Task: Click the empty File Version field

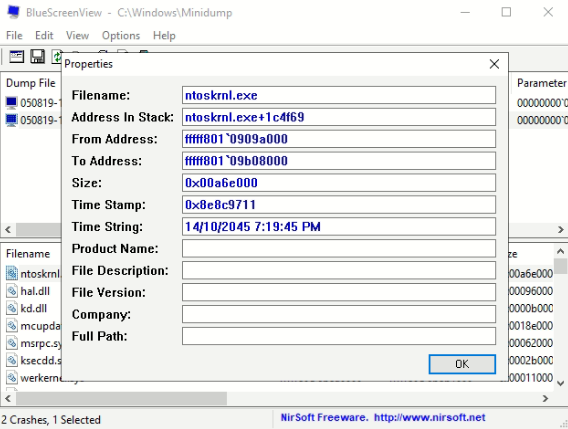Action: pyautogui.click(x=339, y=292)
